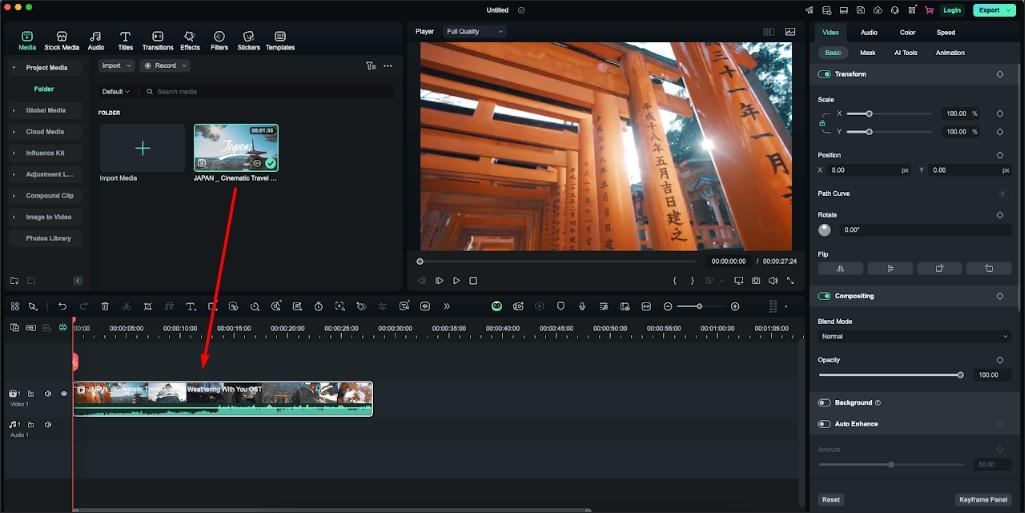The height and width of the screenshot is (513, 1025).
Task: Click the new folder icon in media panel
Action: click(14, 280)
